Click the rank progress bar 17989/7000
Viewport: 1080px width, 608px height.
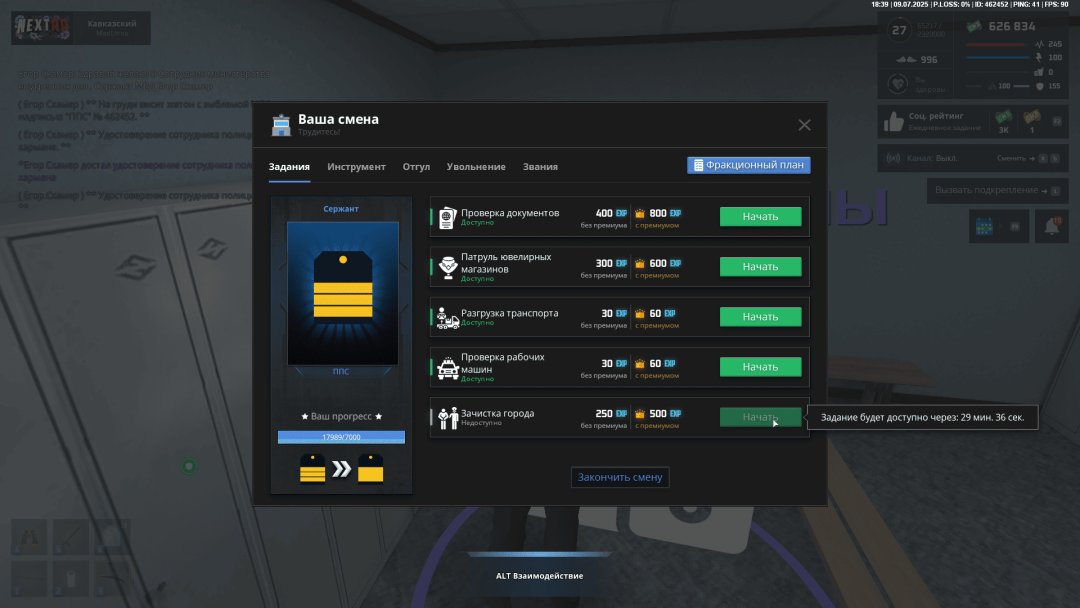coord(341,437)
